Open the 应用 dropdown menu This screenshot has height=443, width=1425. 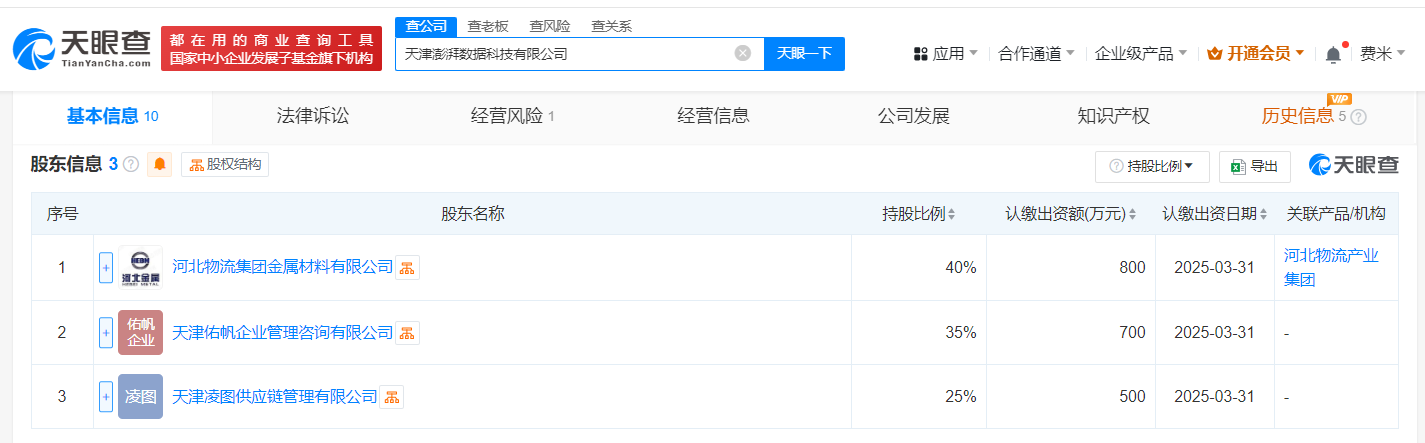pyautogui.click(x=946, y=54)
